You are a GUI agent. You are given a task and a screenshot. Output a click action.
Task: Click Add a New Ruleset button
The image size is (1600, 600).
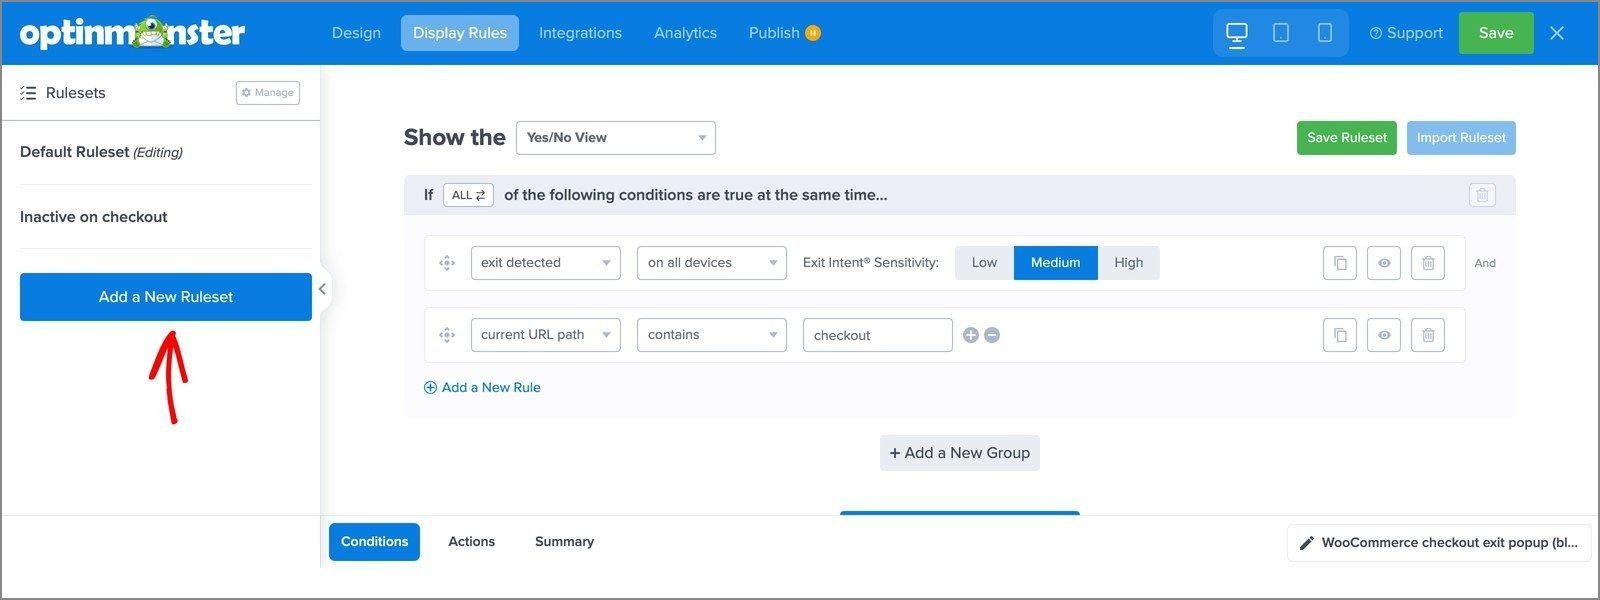click(x=166, y=297)
